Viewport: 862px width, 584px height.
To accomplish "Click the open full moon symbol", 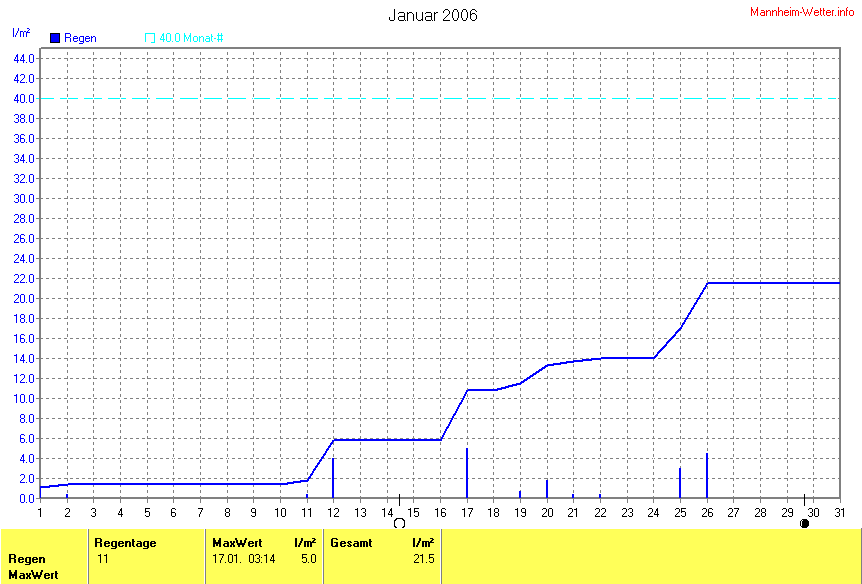I will point(399,522).
